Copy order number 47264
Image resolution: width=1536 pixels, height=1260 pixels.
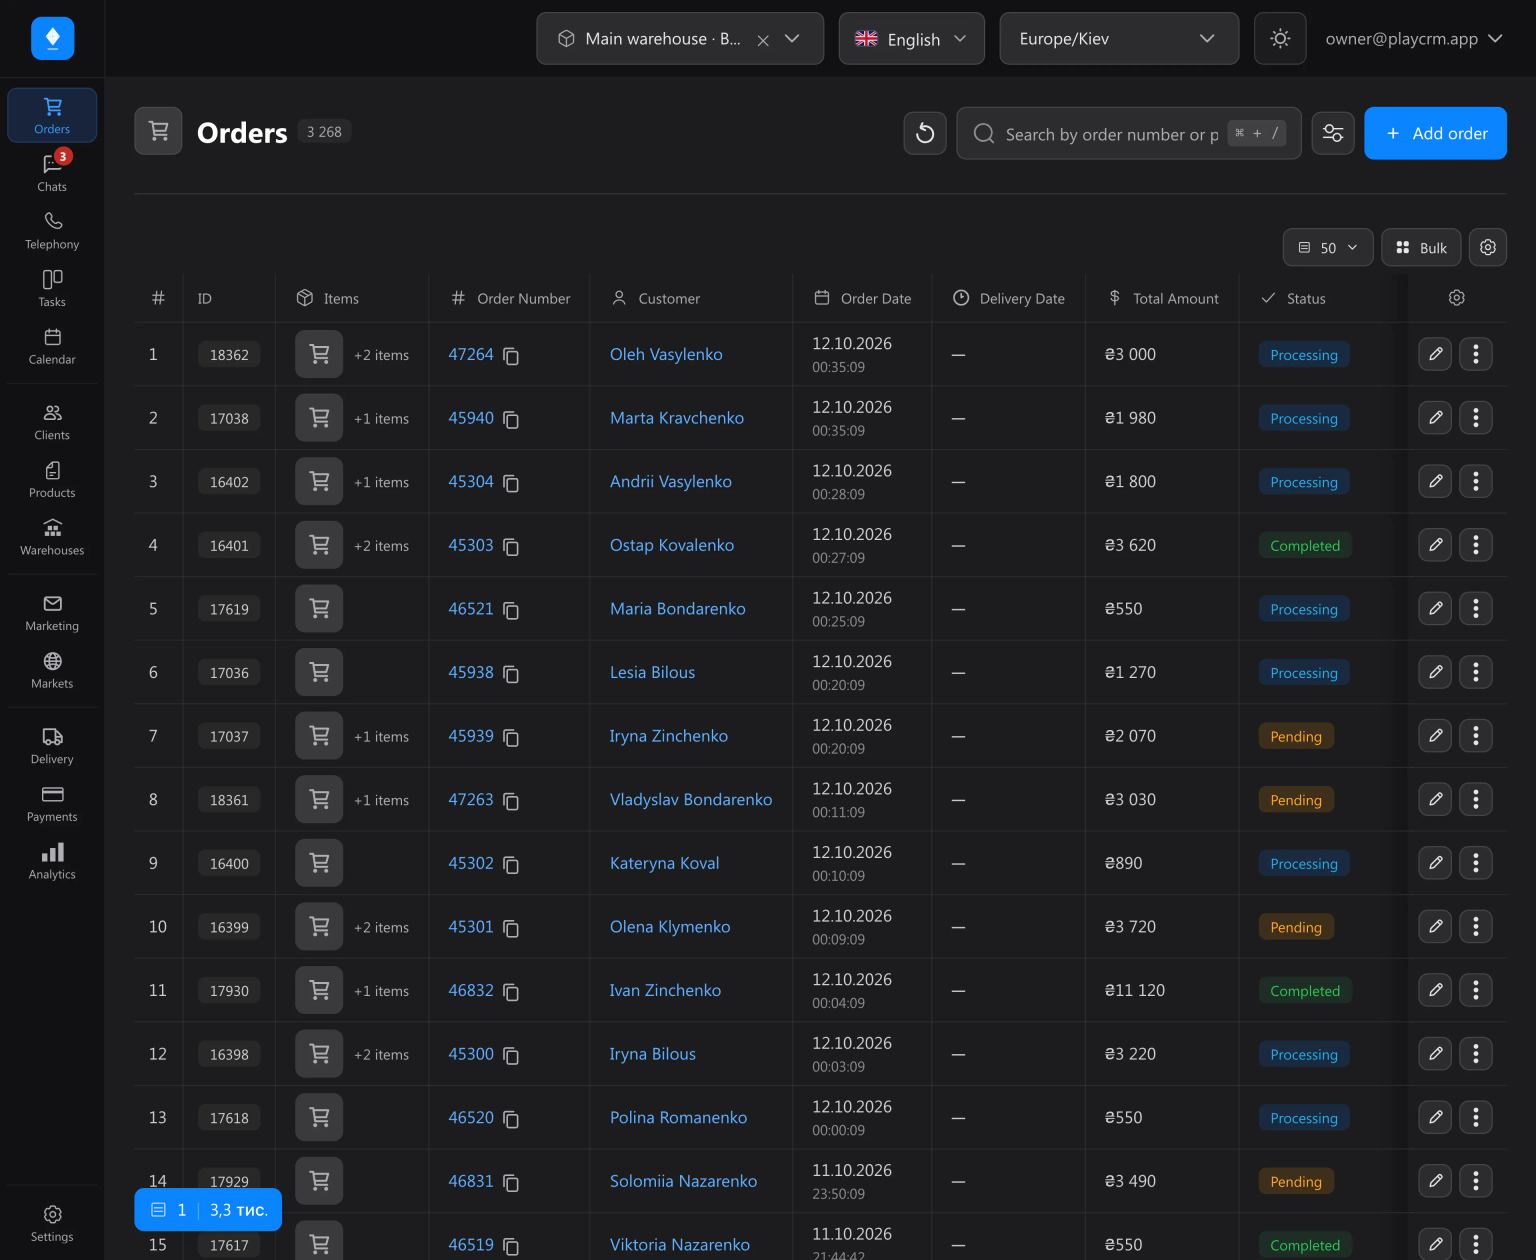point(511,356)
